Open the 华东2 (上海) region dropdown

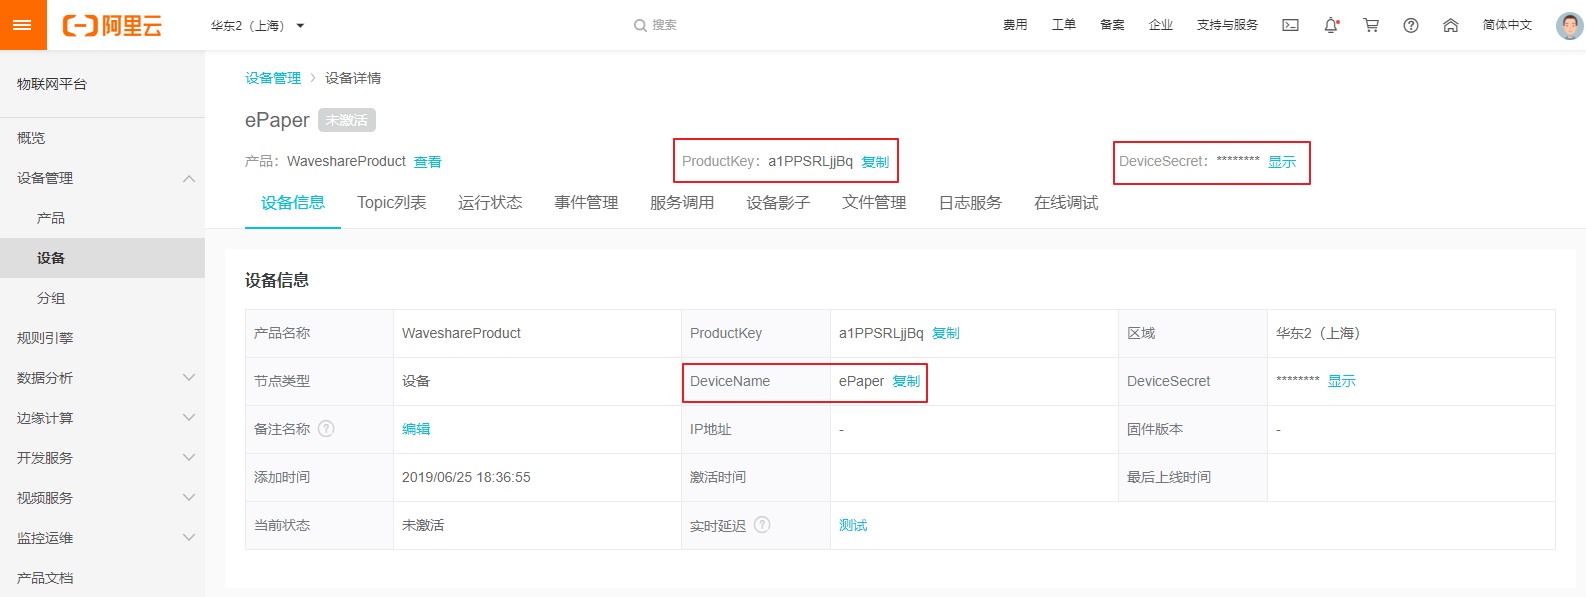[257, 26]
